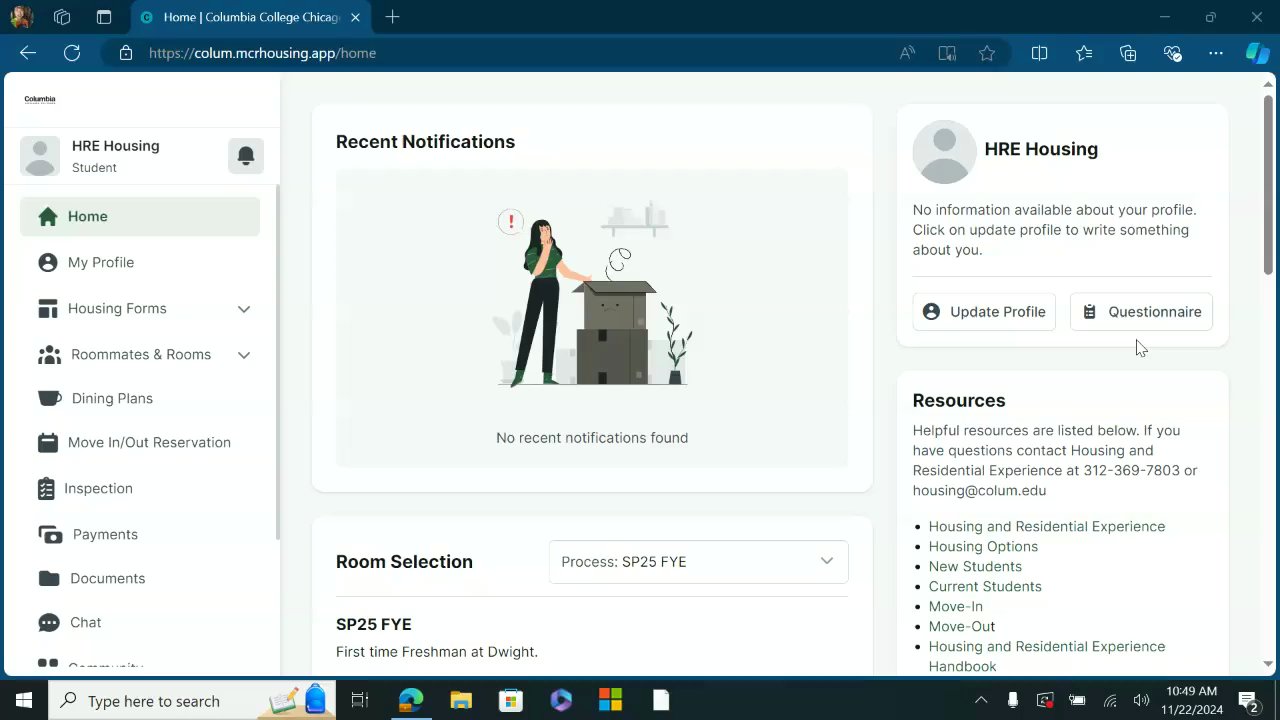Click the Read aloud icon in the address bar

tap(907, 53)
